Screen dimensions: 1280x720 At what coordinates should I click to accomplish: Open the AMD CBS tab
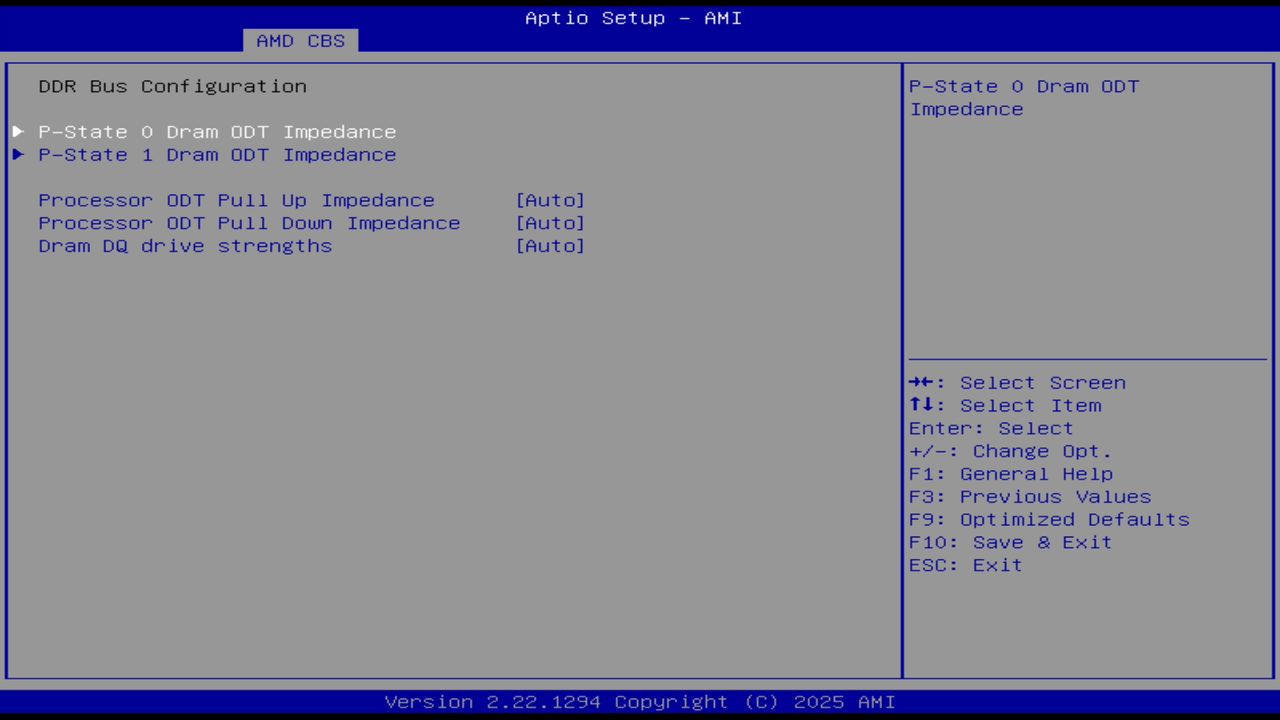point(300,41)
